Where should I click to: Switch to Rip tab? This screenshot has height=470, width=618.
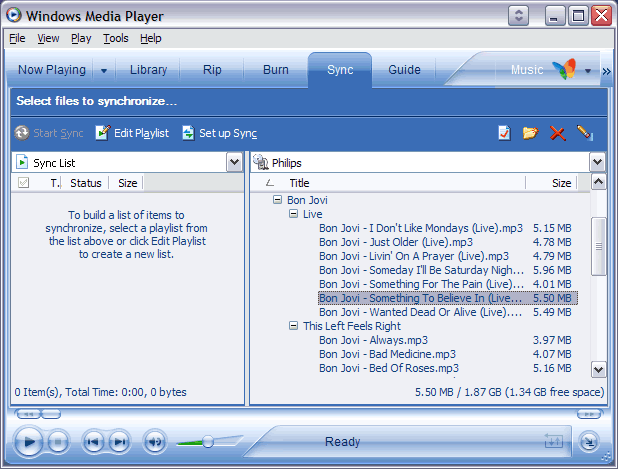(x=212, y=70)
